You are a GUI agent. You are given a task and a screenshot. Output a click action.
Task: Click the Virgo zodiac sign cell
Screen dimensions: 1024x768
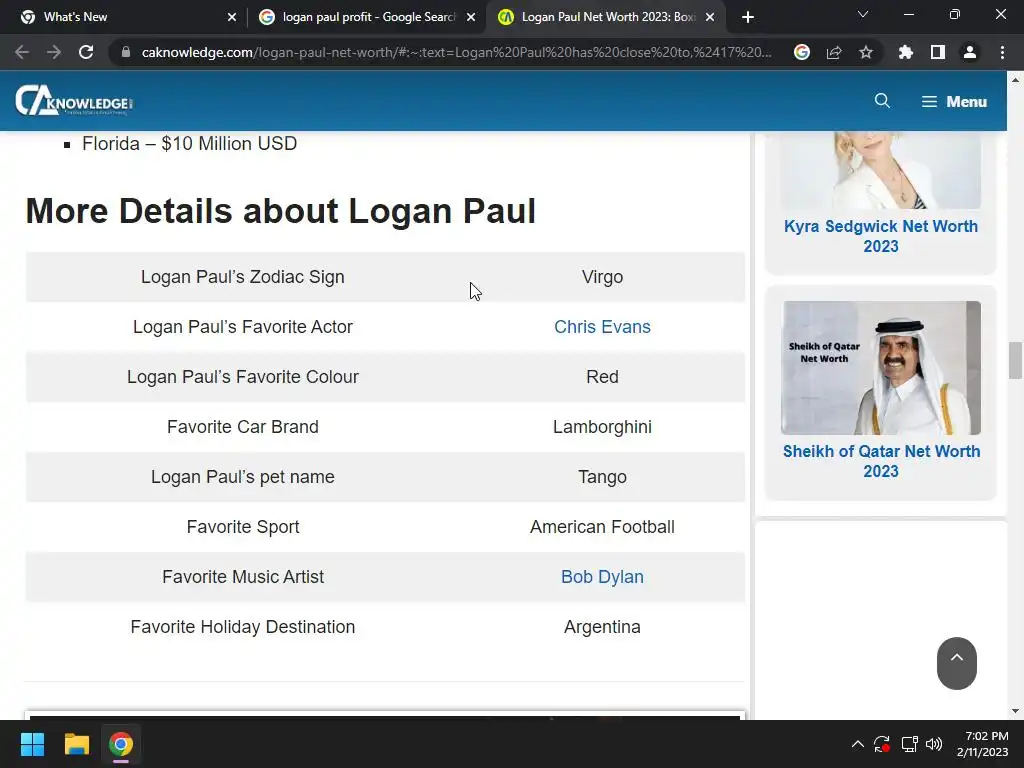pyautogui.click(x=602, y=277)
